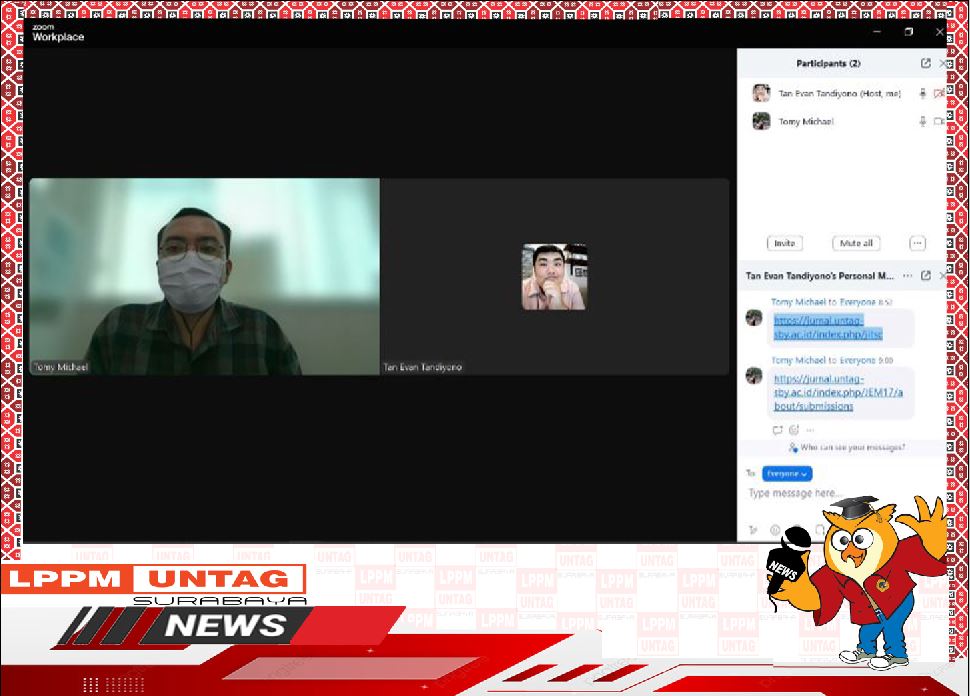The image size is (970, 696).
Task: Minimize the Zoom Workplace window
Action: 877,32
